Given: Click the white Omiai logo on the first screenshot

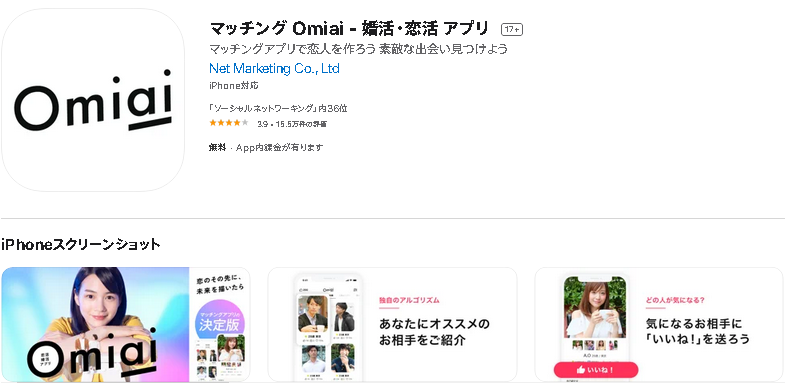Looking at the screenshot, I should (x=93, y=354).
